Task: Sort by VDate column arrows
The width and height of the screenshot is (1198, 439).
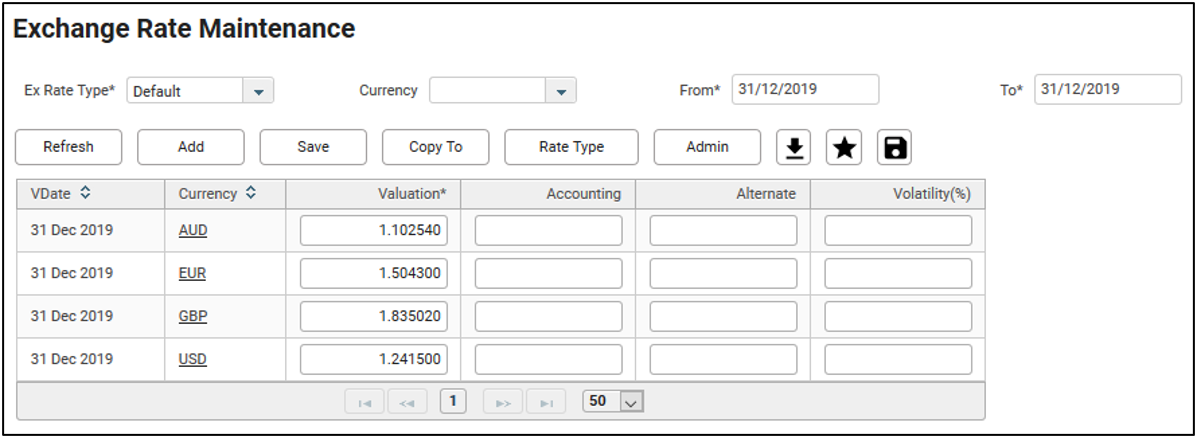Action: [86, 194]
